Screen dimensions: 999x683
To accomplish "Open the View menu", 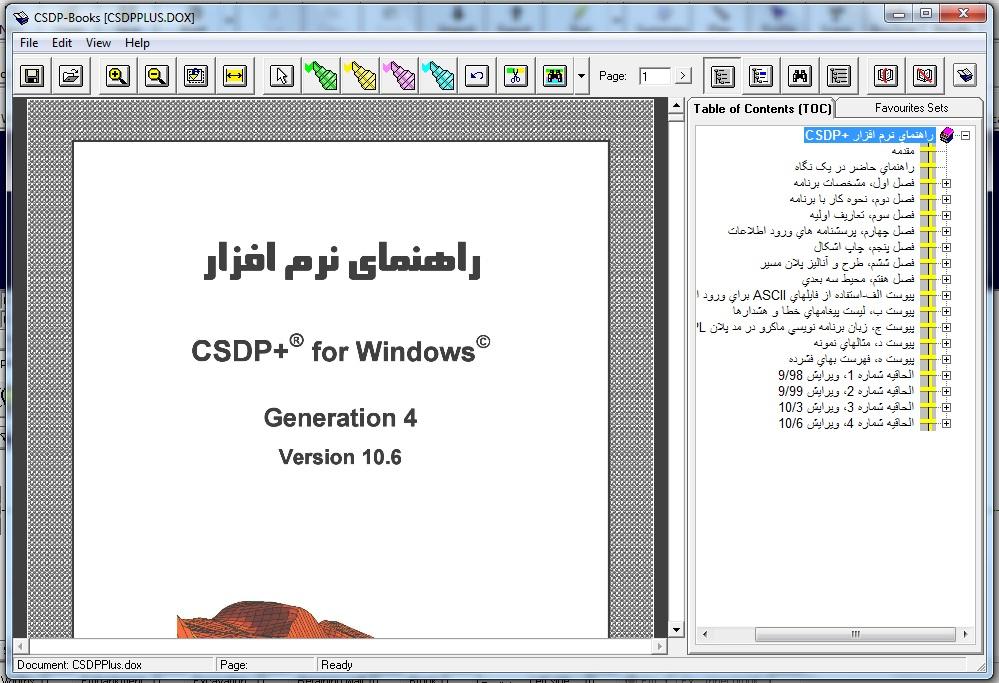I will click(x=98, y=43).
